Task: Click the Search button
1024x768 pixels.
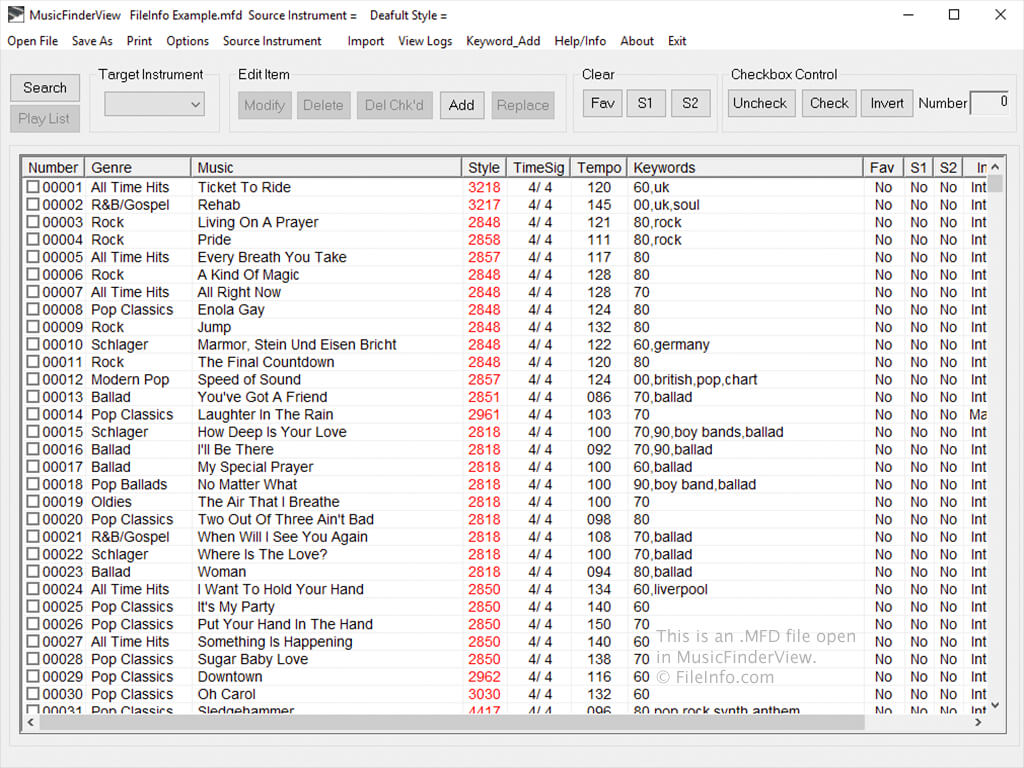Action: pyautogui.click(x=45, y=88)
